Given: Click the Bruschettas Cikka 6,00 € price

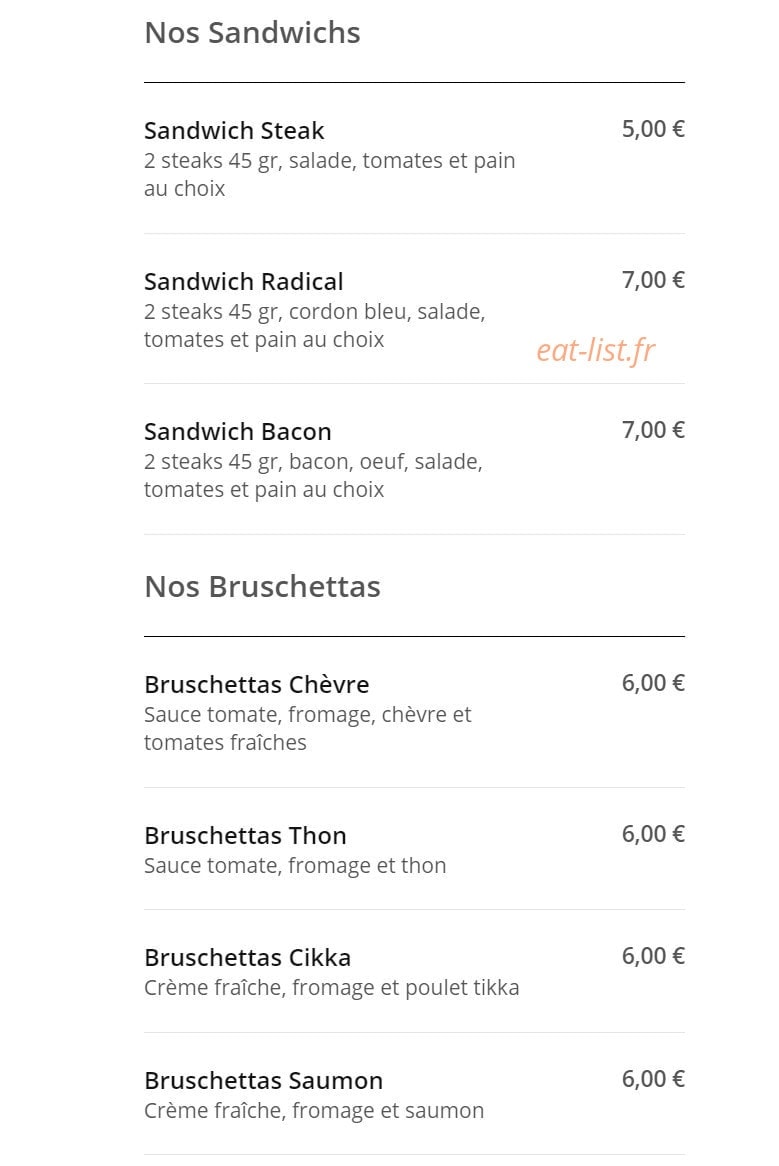Looking at the screenshot, I should point(653,956).
